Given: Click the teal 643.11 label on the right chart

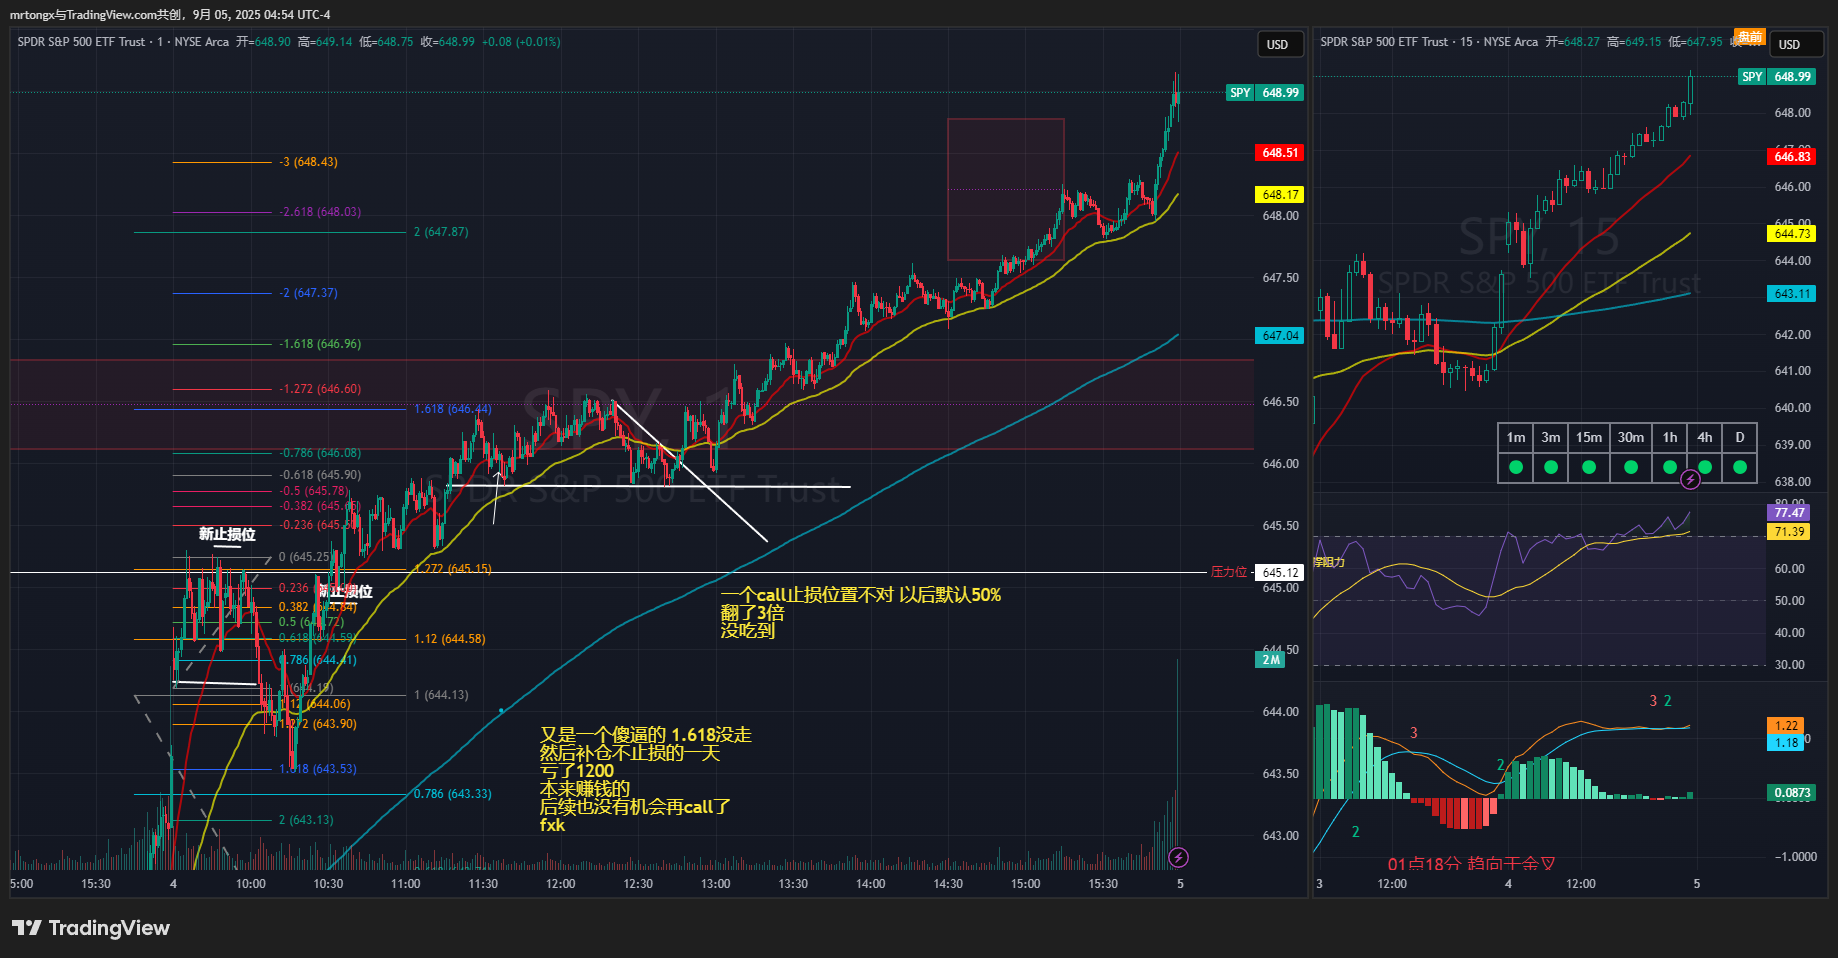Looking at the screenshot, I should click(1791, 294).
